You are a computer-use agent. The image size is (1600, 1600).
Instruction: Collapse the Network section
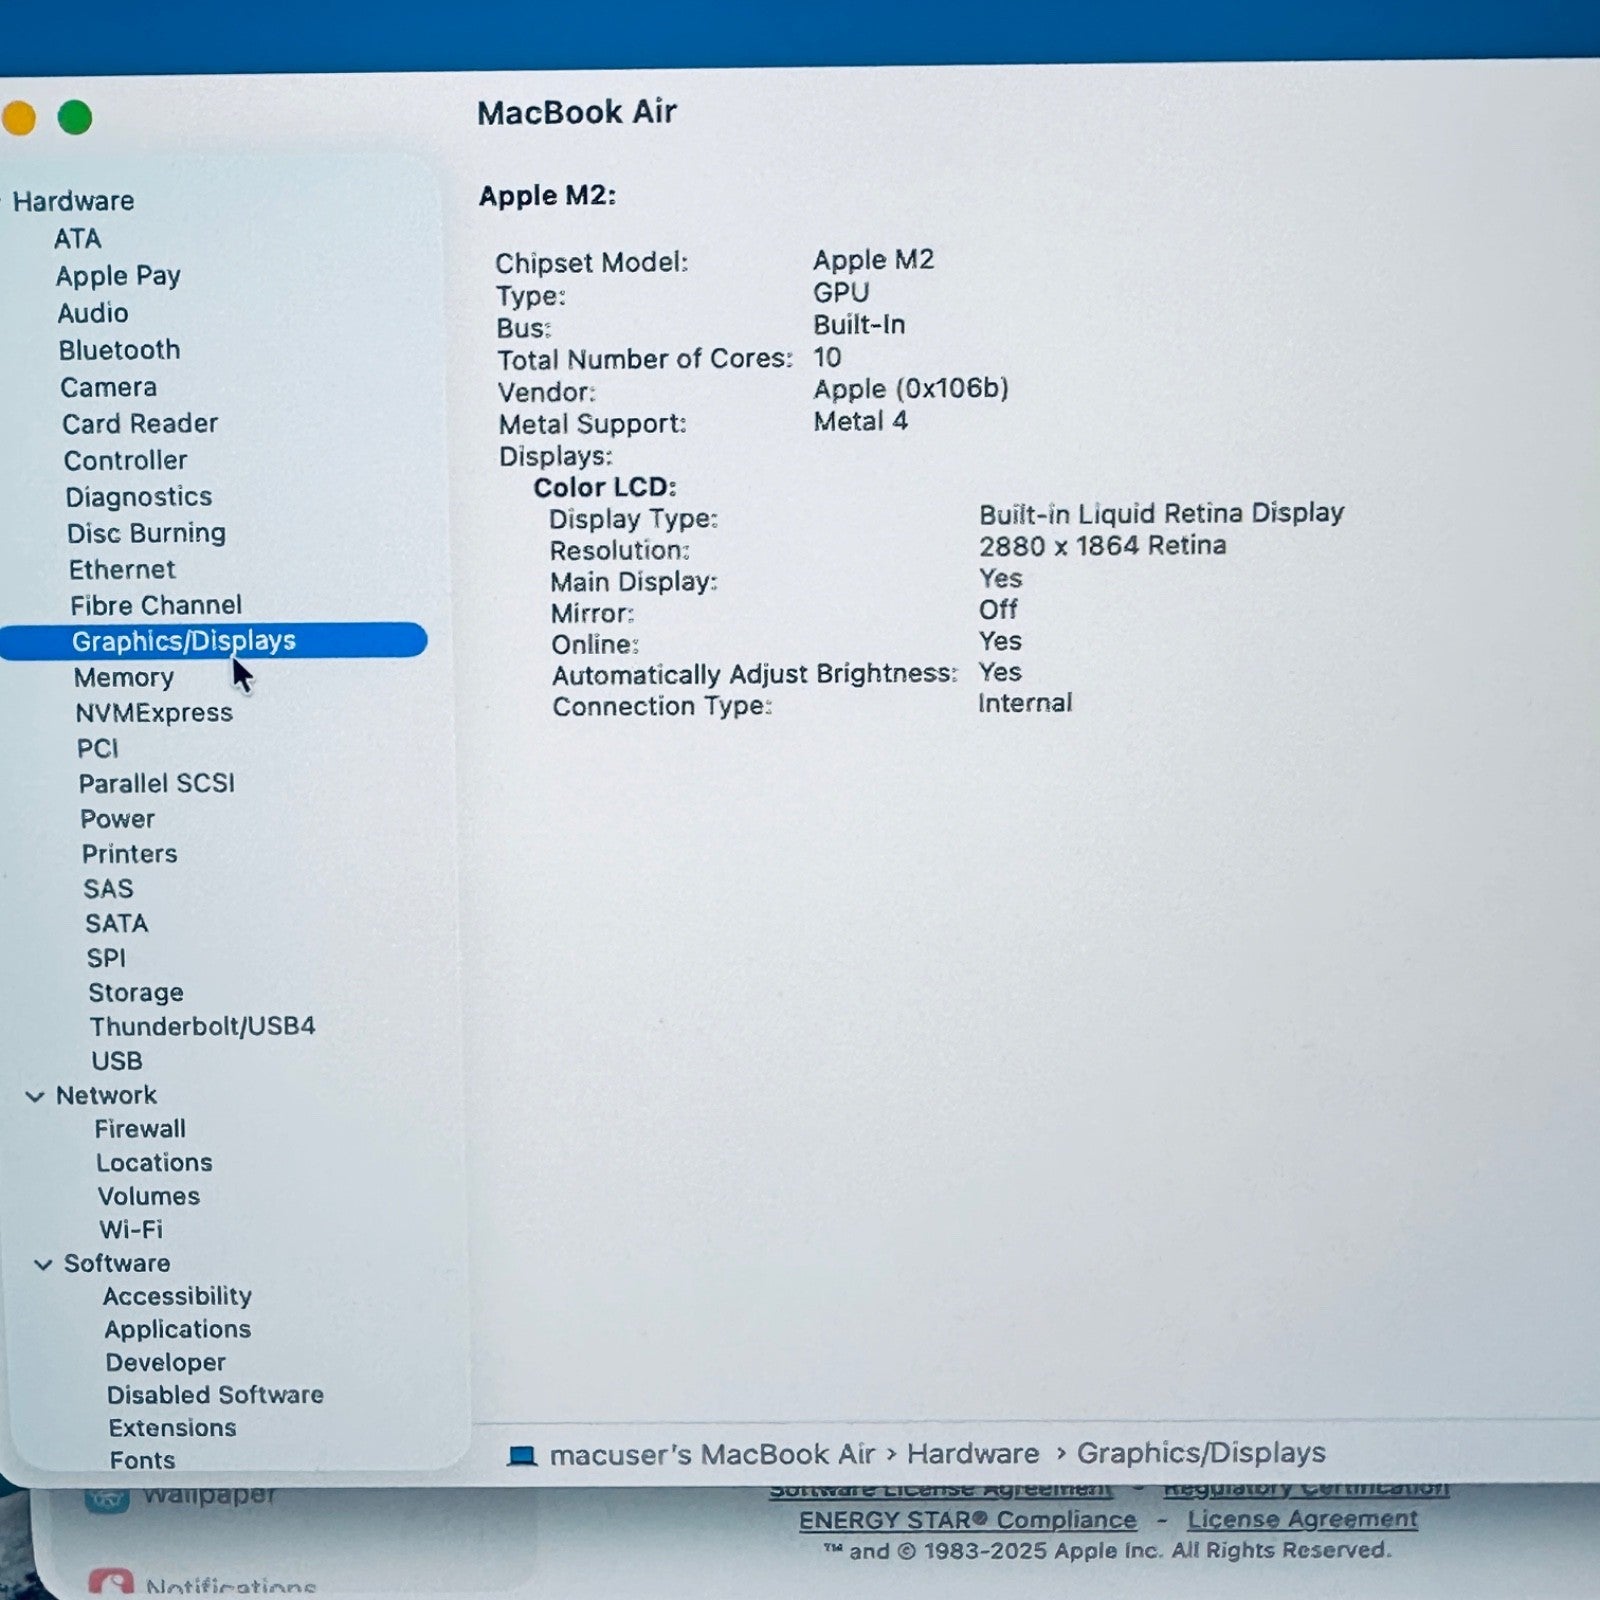pos(36,1095)
